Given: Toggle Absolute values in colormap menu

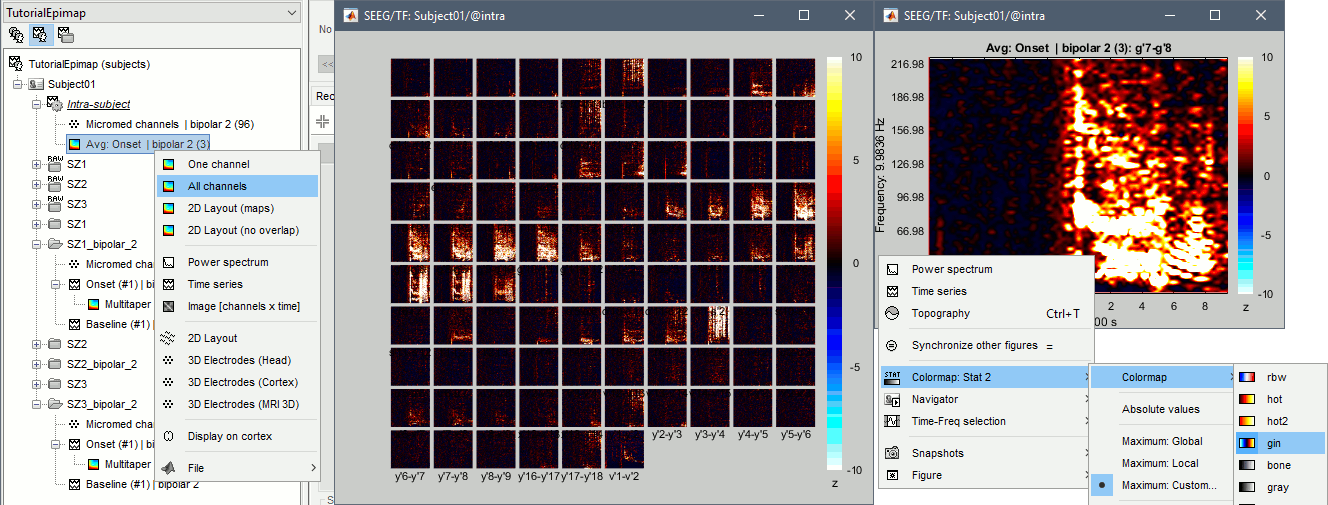Looking at the screenshot, I should point(1160,409).
